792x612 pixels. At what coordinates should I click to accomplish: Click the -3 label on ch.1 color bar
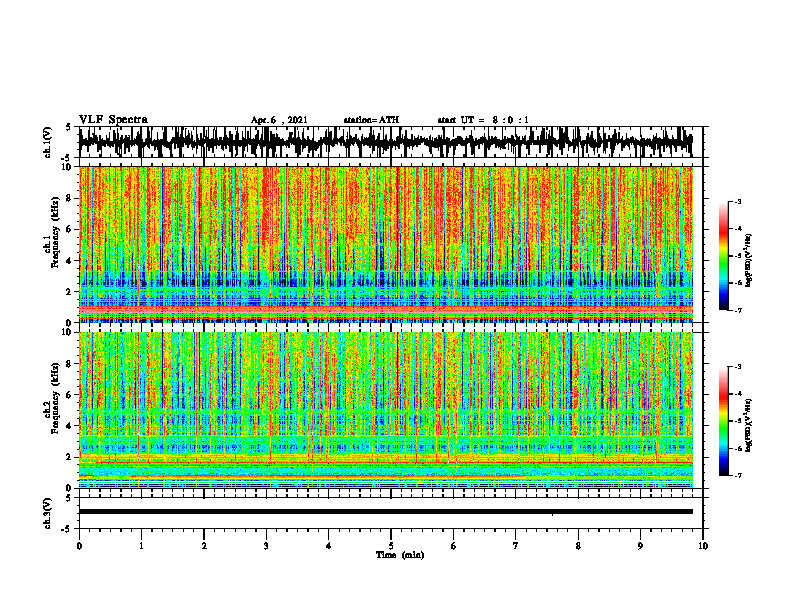coord(738,201)
